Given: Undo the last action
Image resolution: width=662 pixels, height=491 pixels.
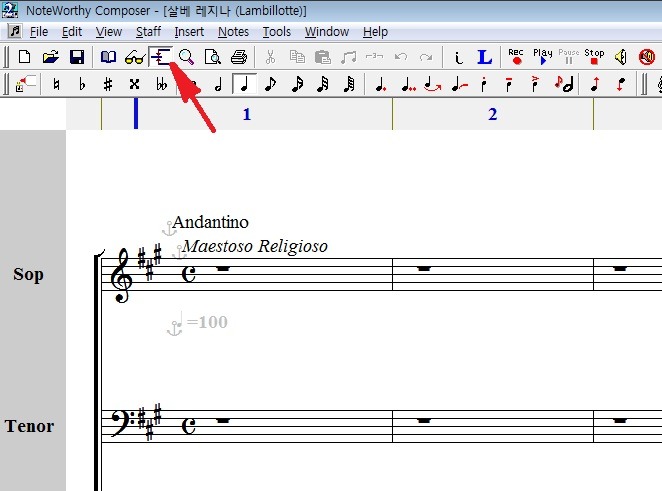Looking at the screenshot, I should coord(401,57).
